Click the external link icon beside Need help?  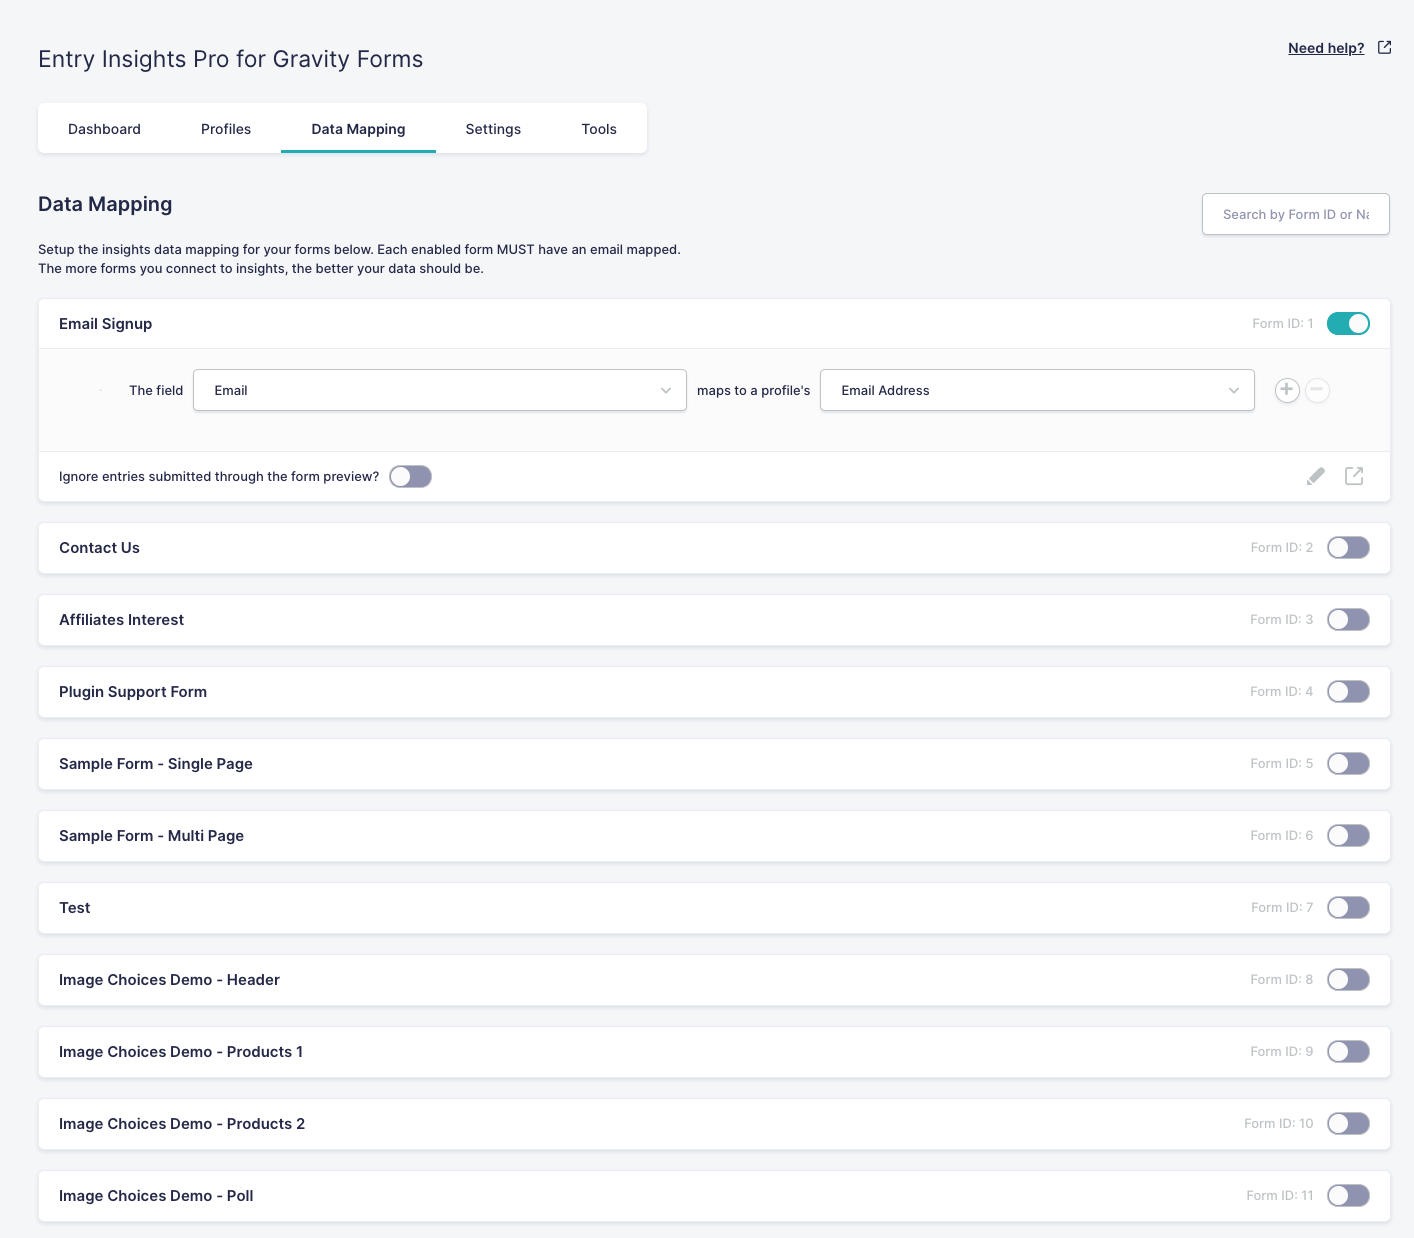[1384, 47]
